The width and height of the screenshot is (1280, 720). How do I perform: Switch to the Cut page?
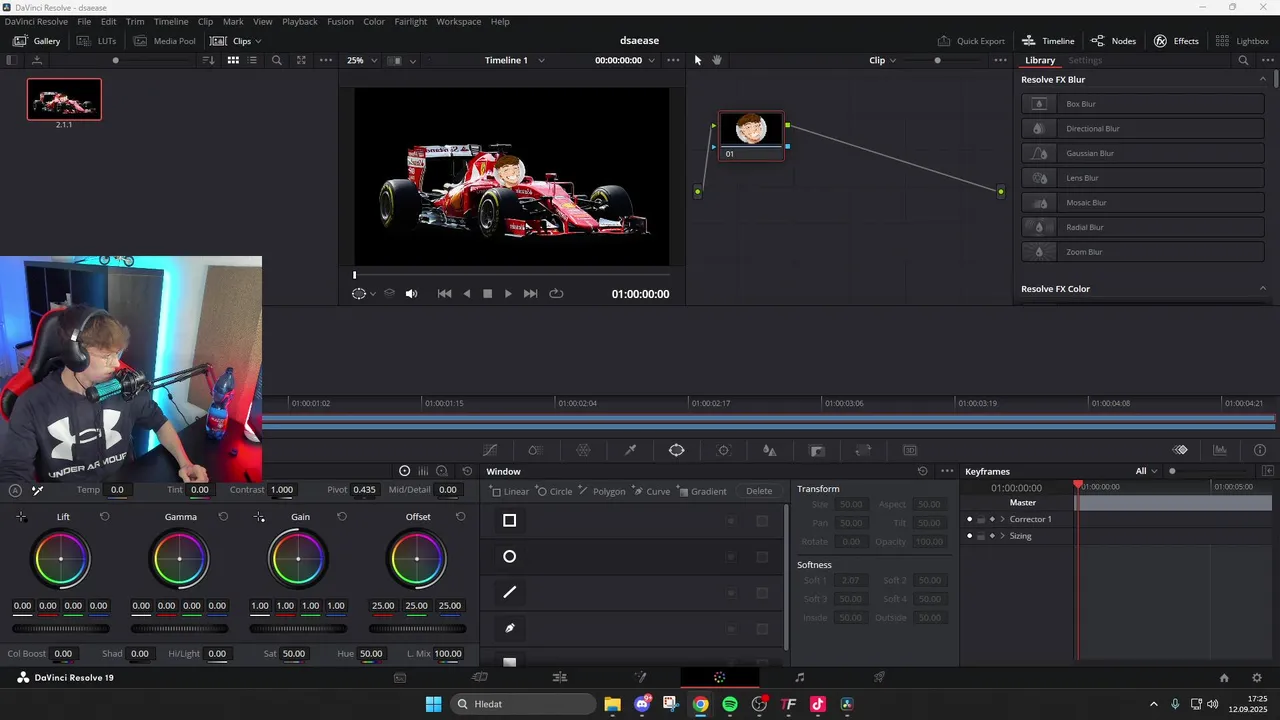click(x=480, y=677)
